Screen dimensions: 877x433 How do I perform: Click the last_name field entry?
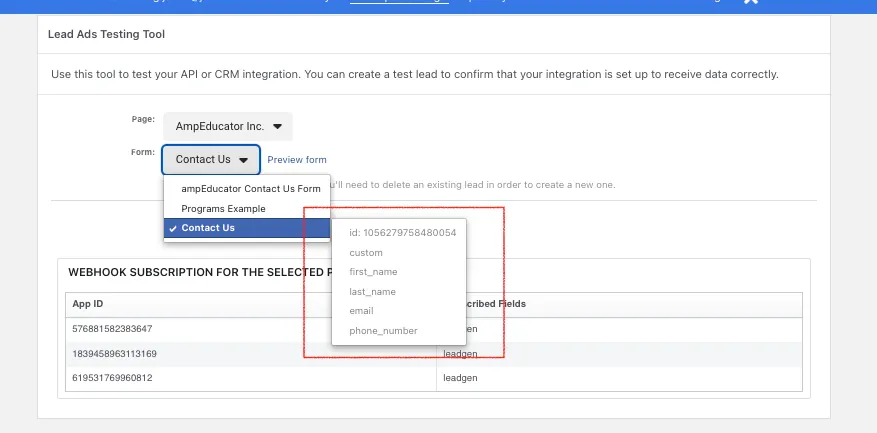tap(372, 291)
